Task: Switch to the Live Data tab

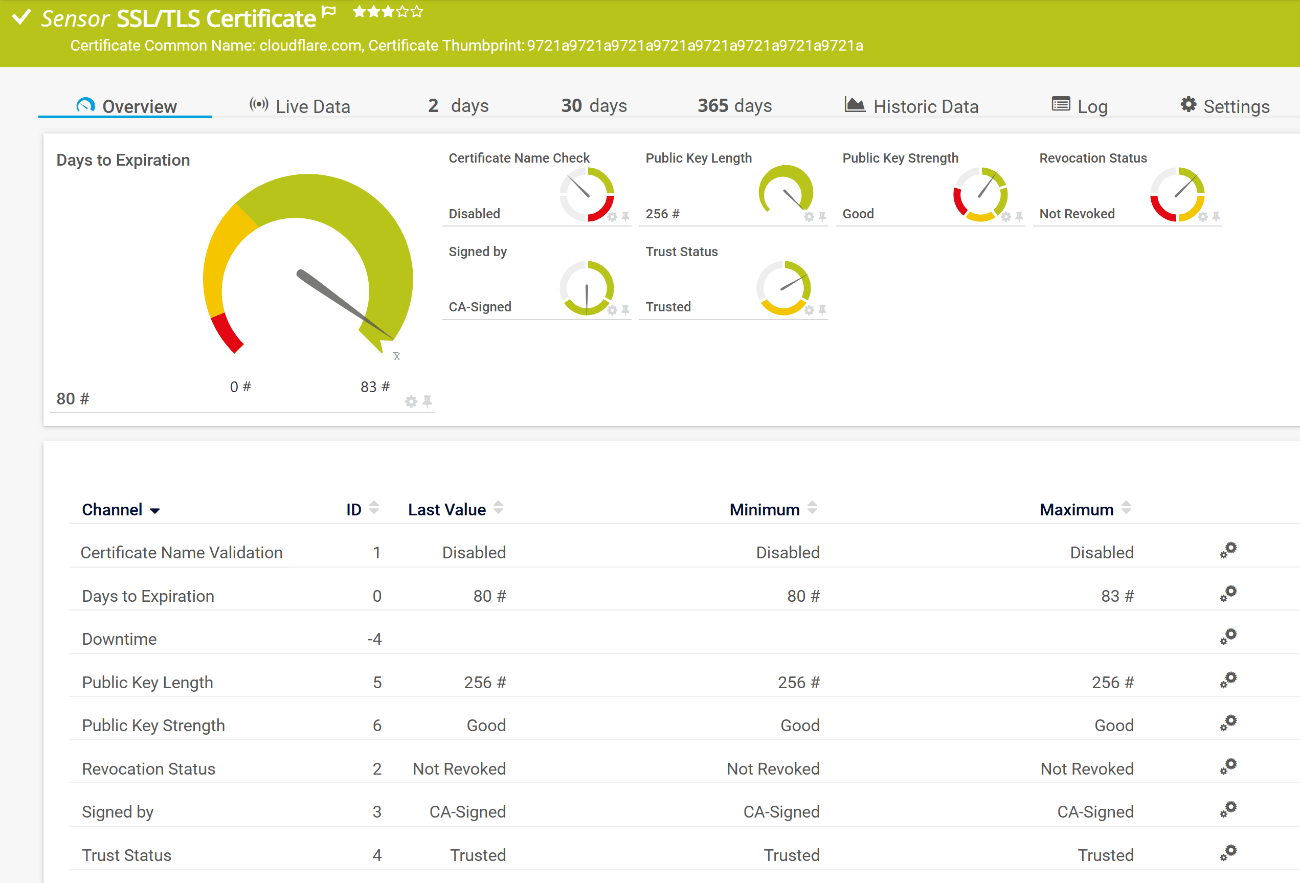Action: pos(300,106)
